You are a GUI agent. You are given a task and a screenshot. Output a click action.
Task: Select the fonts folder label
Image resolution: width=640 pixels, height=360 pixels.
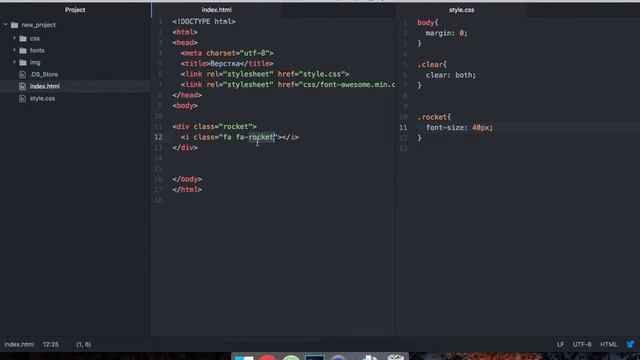37,51
